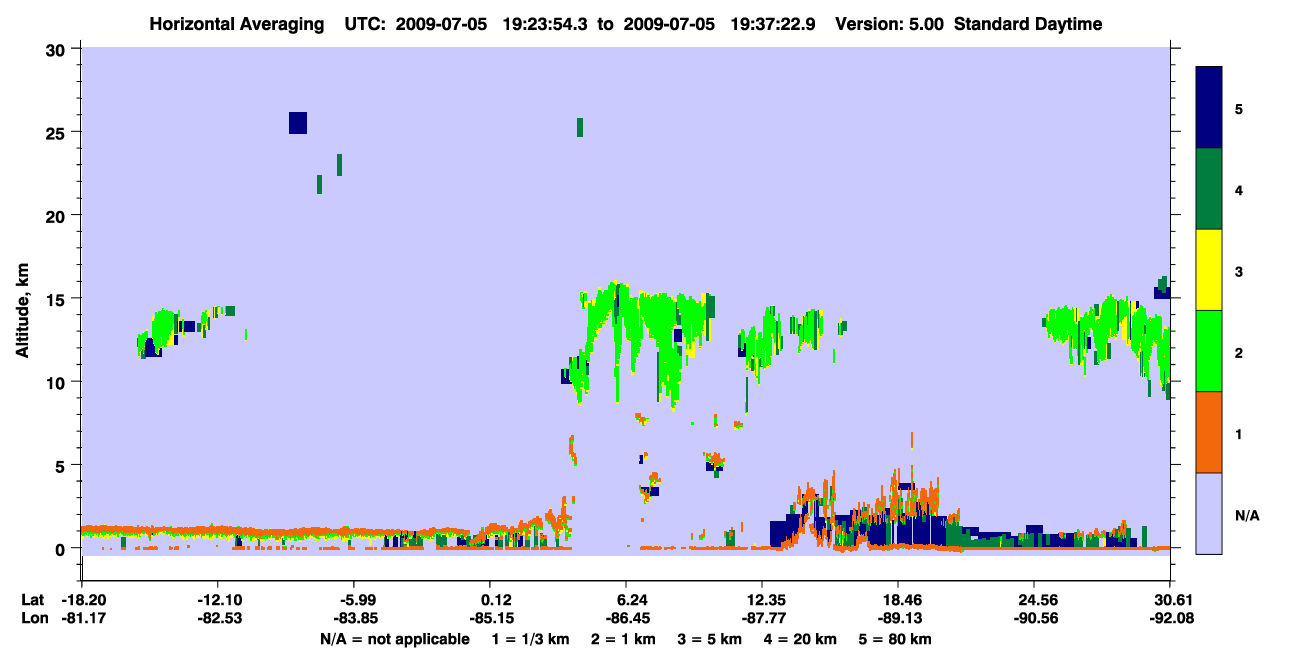Click the dark green level 4 color swatch
The width and height of the screenshot is (1300, 667).
(x=1209, y=188)
